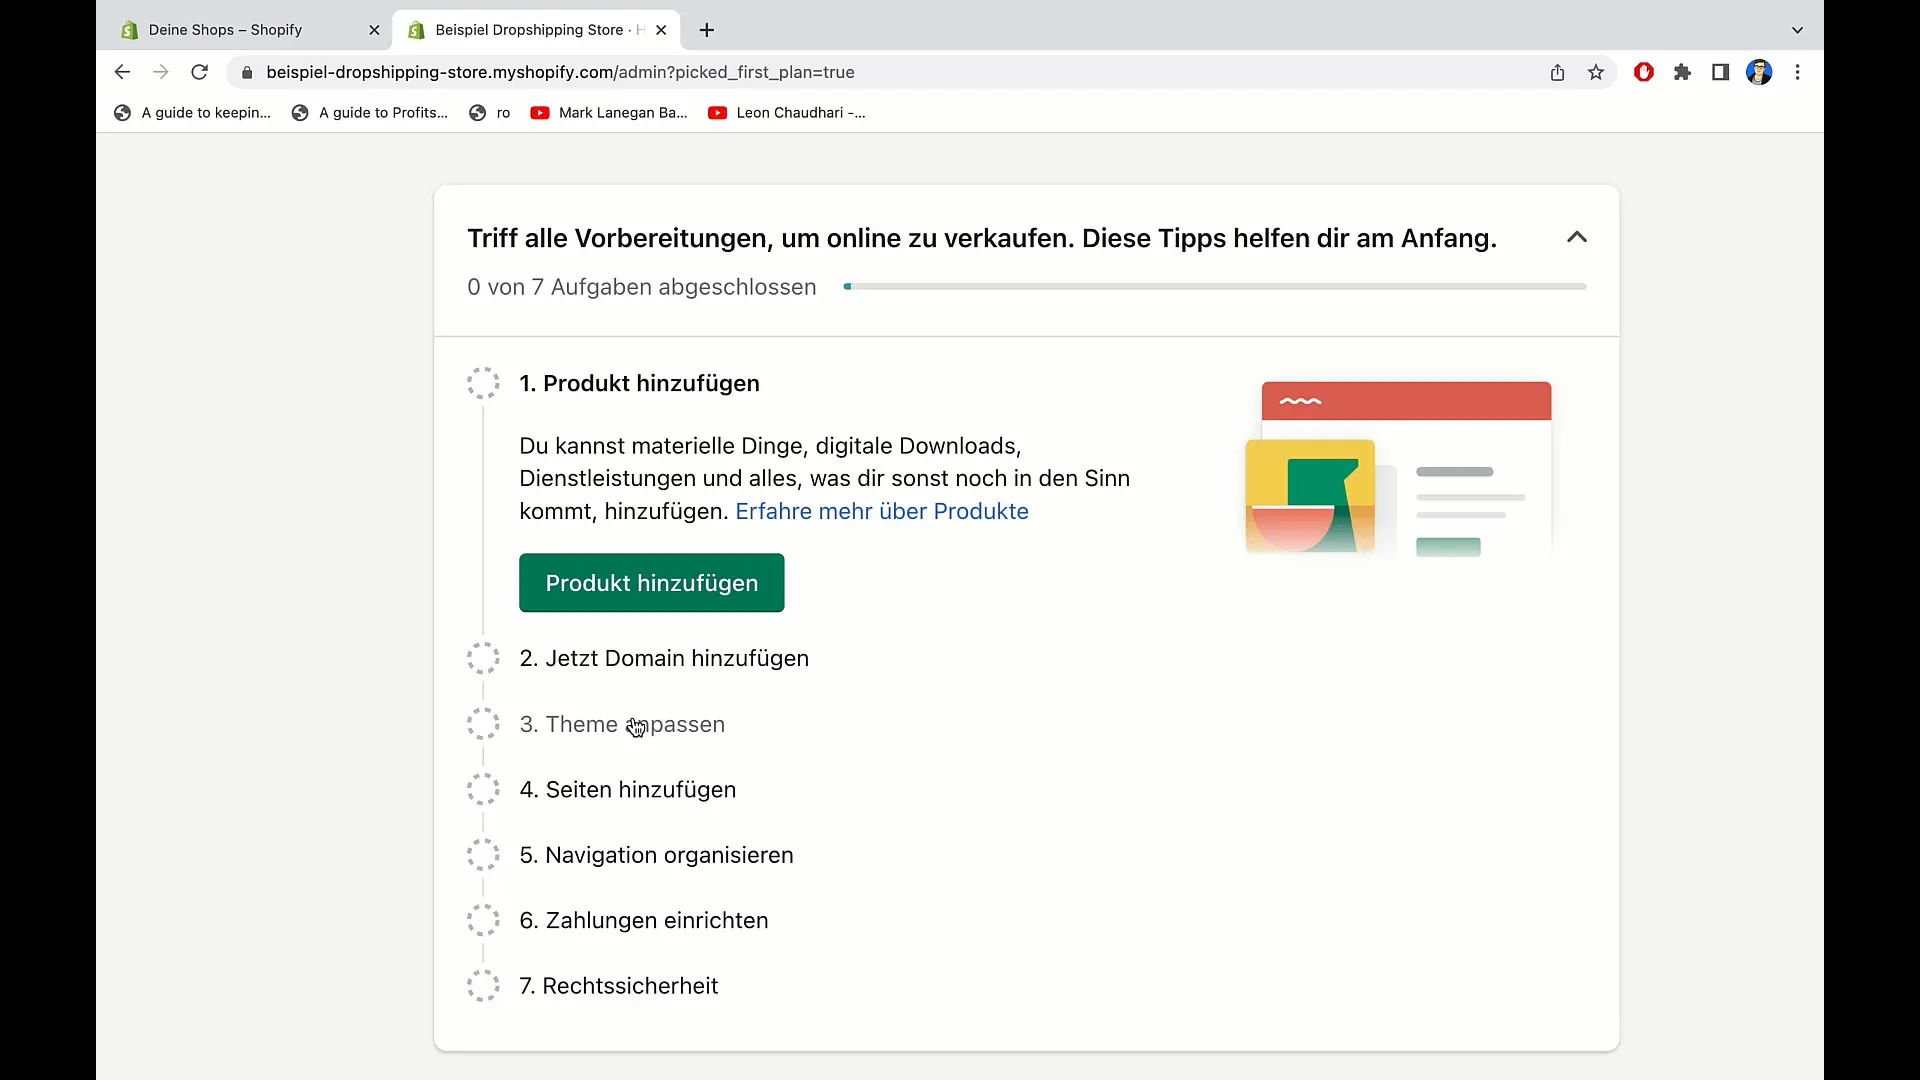Collapse the setup guide with the chevron
Image resolution: width=1920 pixels, height=1080 pixels.
click(1577, 237)
